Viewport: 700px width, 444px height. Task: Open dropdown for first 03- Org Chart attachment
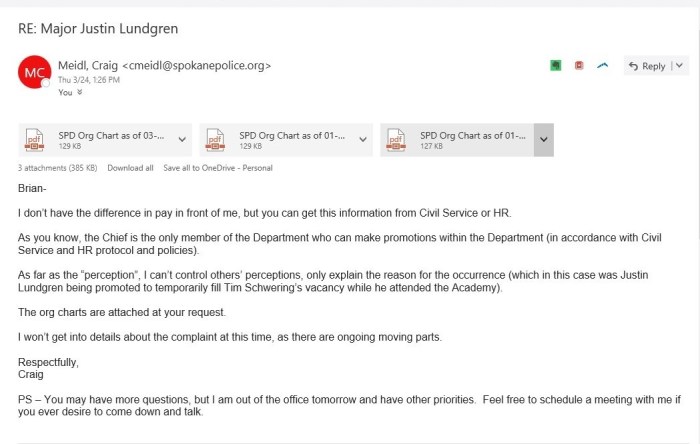[x=182, y=140]
